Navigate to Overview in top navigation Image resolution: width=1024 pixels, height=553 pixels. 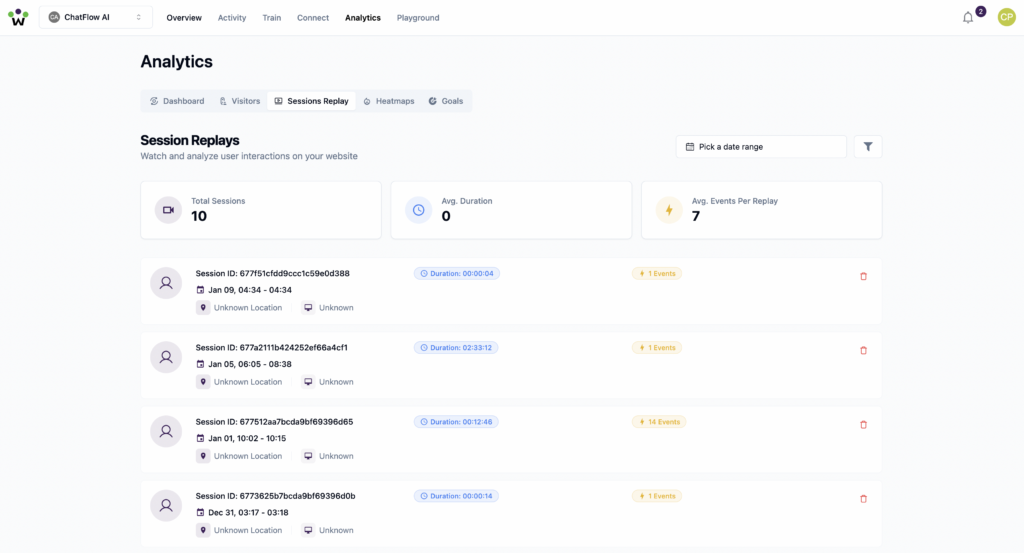coord(184,18)
